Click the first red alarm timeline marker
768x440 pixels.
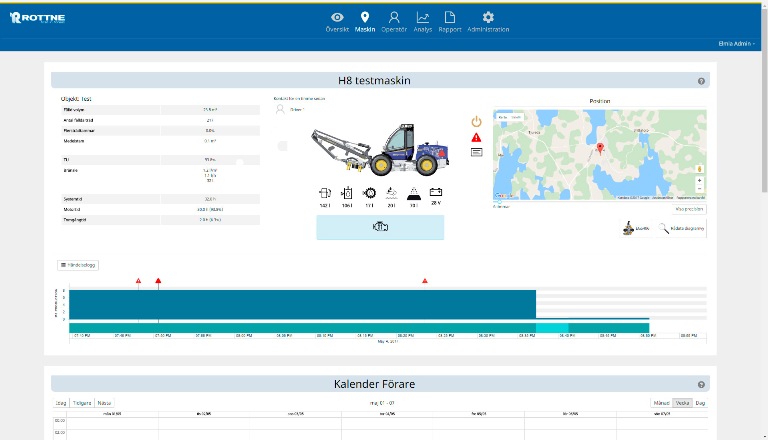pyautogui.click(x=138, y=282)
